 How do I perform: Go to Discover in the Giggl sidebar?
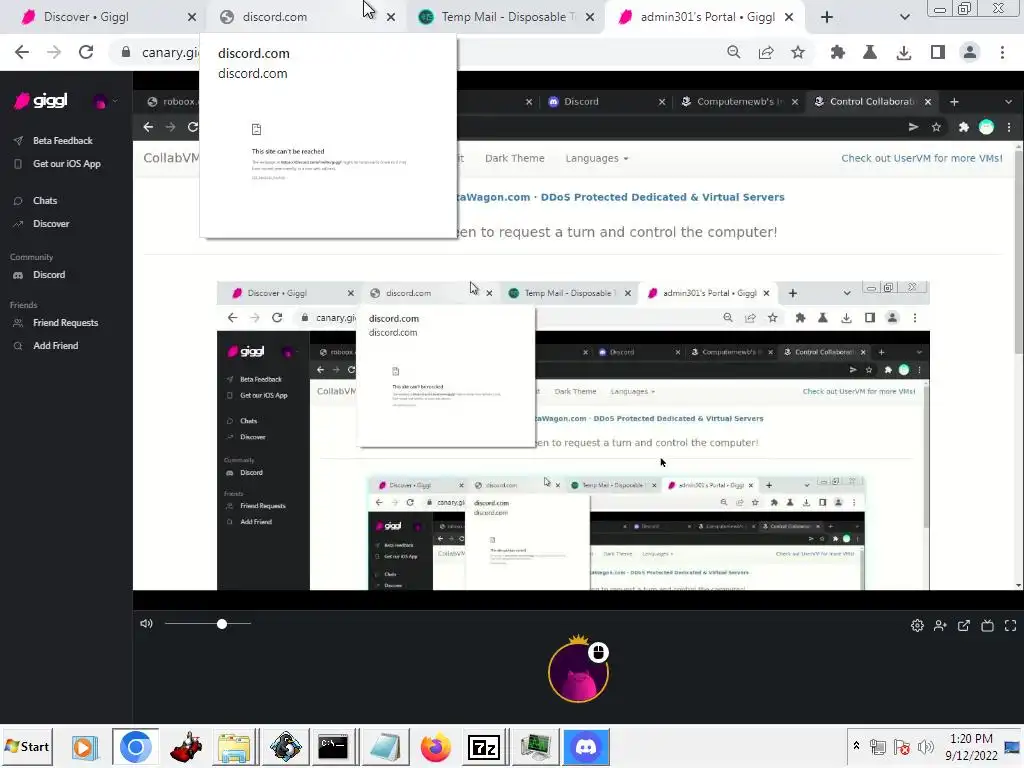(x=51, y=224)
